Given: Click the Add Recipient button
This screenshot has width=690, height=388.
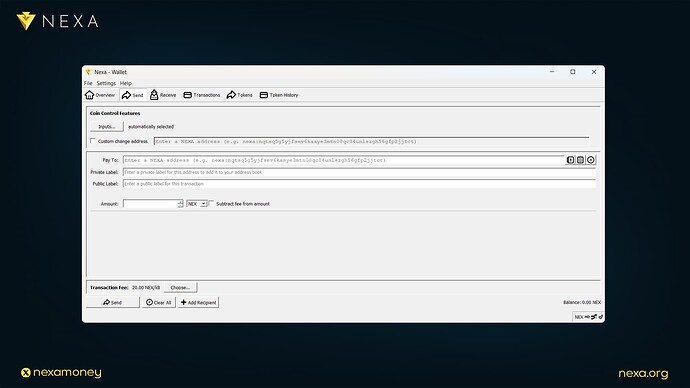Looking at the screenshot, I should pos(198,303).
